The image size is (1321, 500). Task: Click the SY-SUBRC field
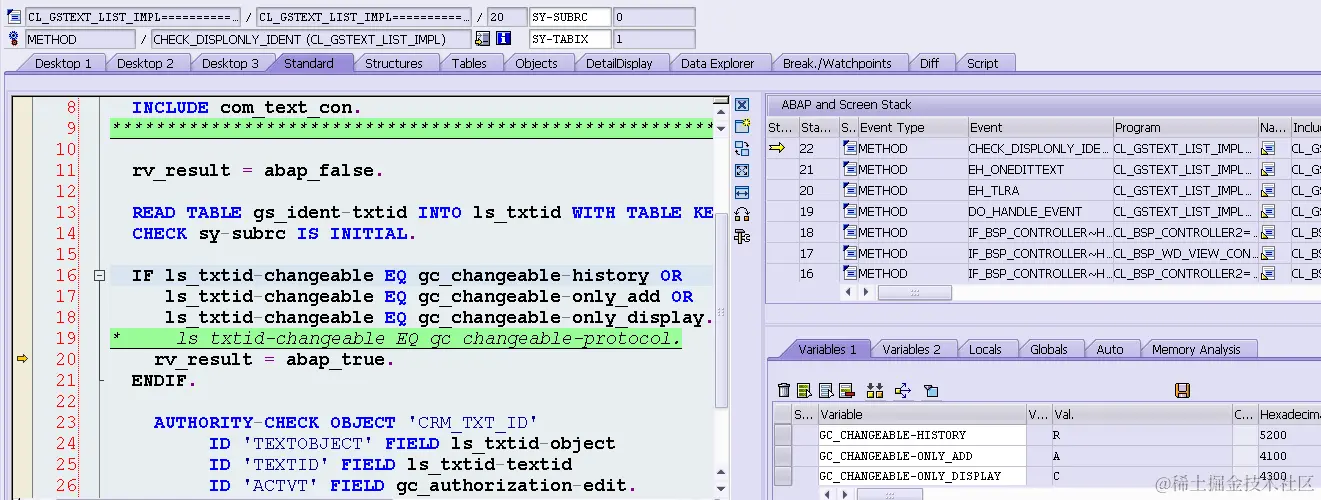pyautogui.click(x=569, y=17)
